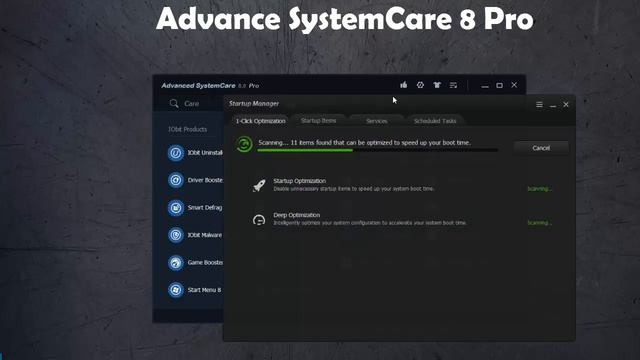Screen dimensions: 640x360
Task: Click the Startup Manager window title
Action: pos(254,103)
